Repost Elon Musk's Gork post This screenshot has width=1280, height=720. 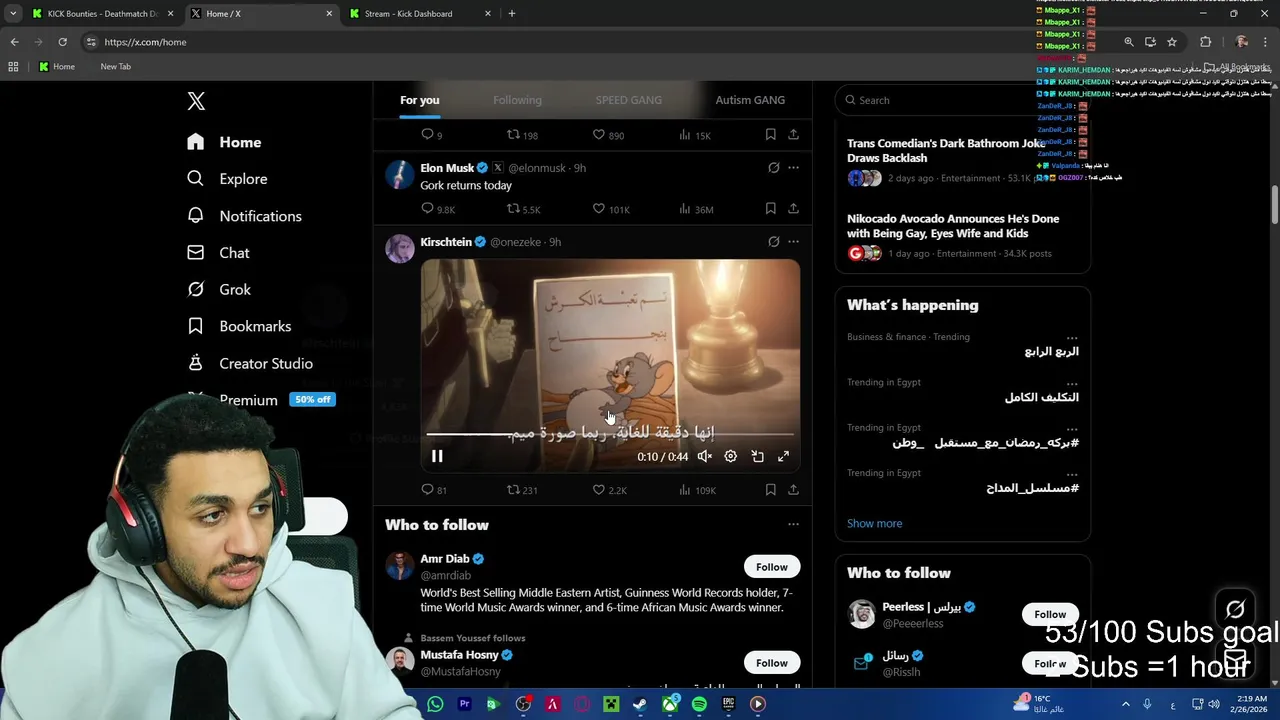pyautogui.click(x=523, y=209)
